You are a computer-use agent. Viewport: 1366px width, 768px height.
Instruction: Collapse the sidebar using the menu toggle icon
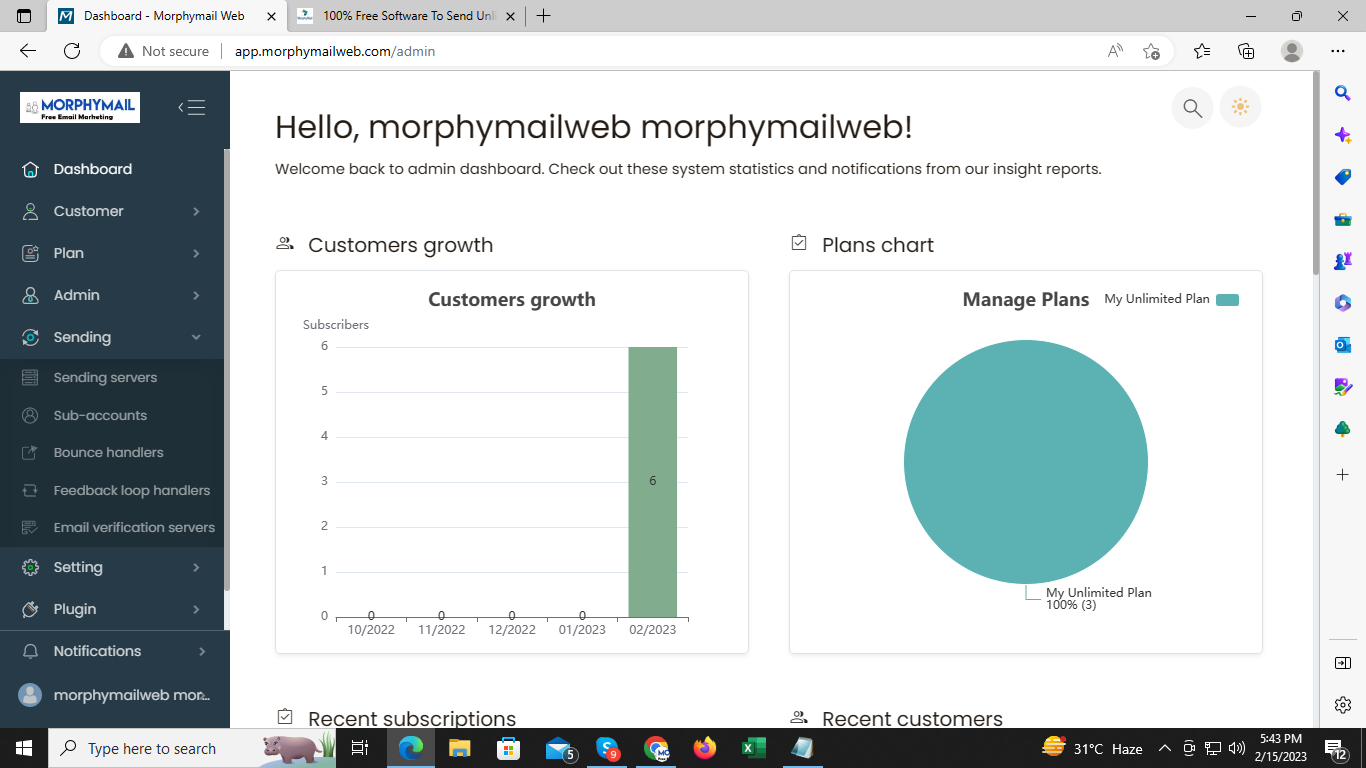pyautogui.click(x=192, y=108)
